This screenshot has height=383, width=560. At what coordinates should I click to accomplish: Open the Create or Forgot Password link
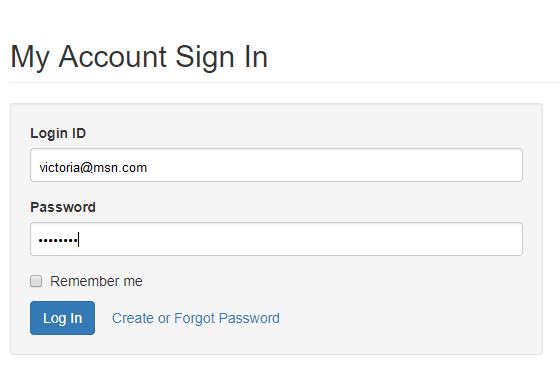click(x=196, y=318)
